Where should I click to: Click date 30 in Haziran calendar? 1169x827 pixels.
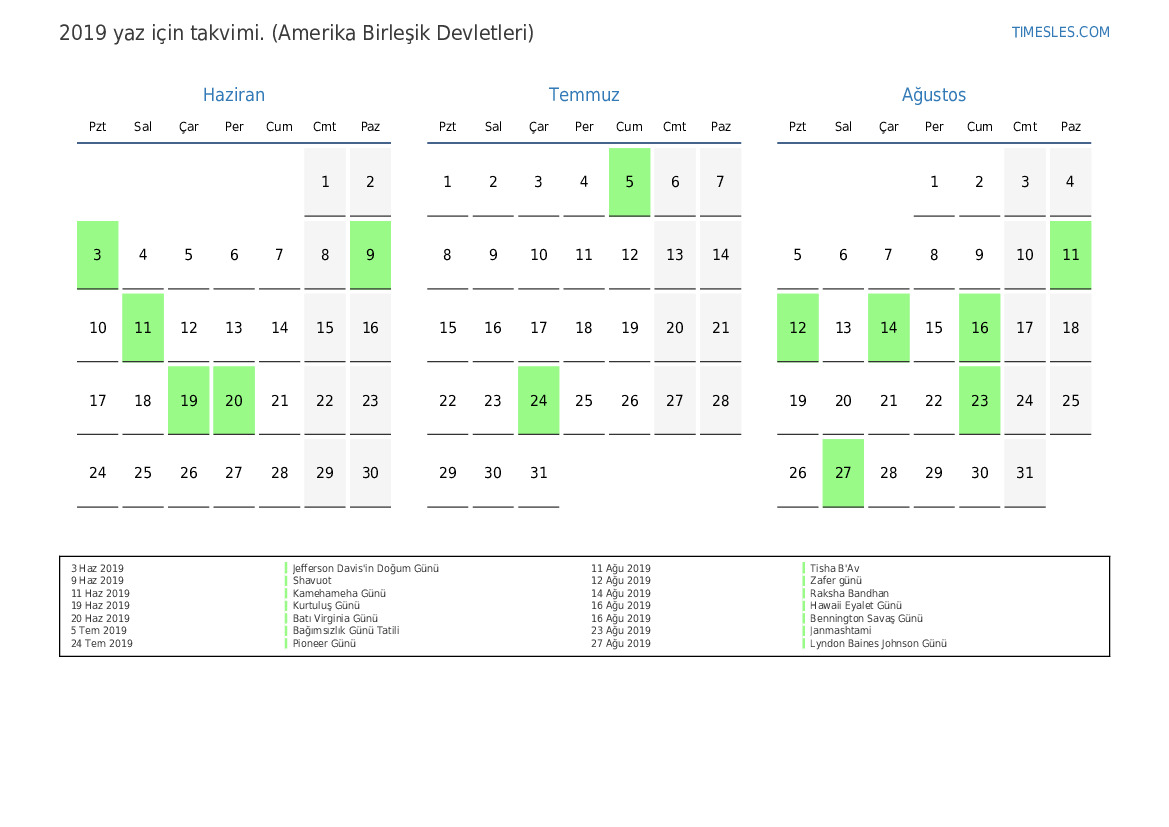tap(370, 473)
